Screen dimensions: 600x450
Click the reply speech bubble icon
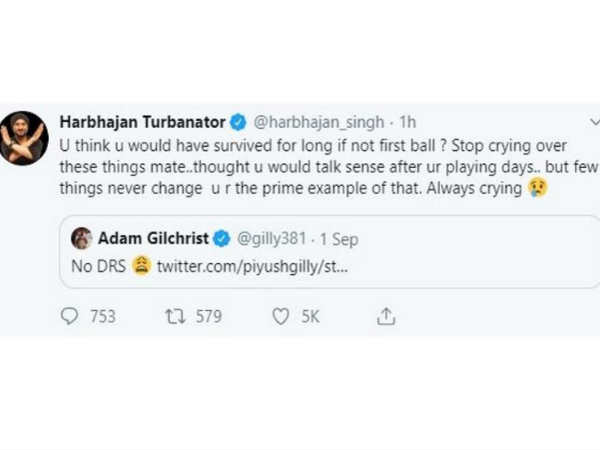69,317
